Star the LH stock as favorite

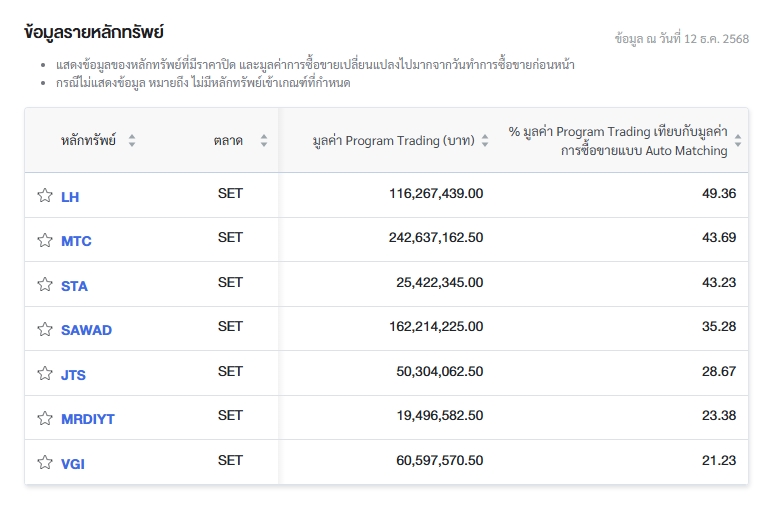pos(44,196)
